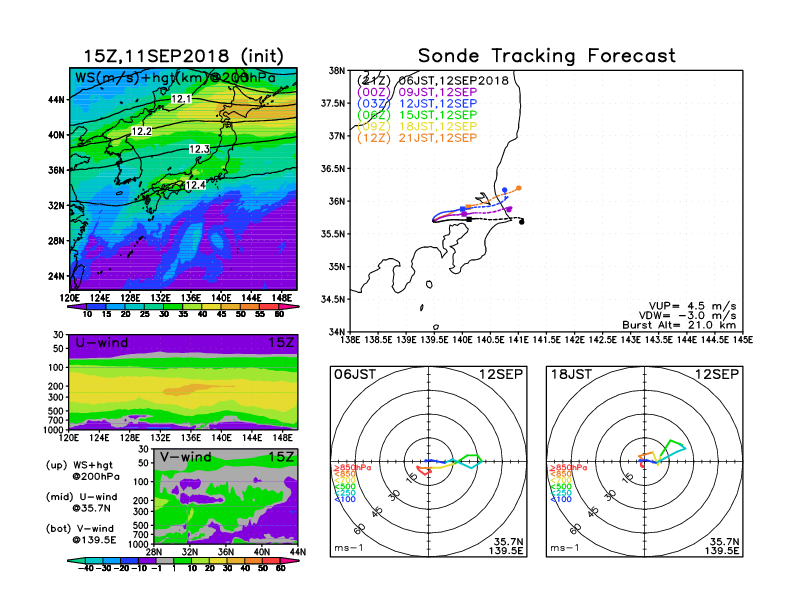Image resolution: width=792 pixels, height=612 pixels.
Task: Click the "44N" tick on V-wind panel
Action: [x=298, y=552]
